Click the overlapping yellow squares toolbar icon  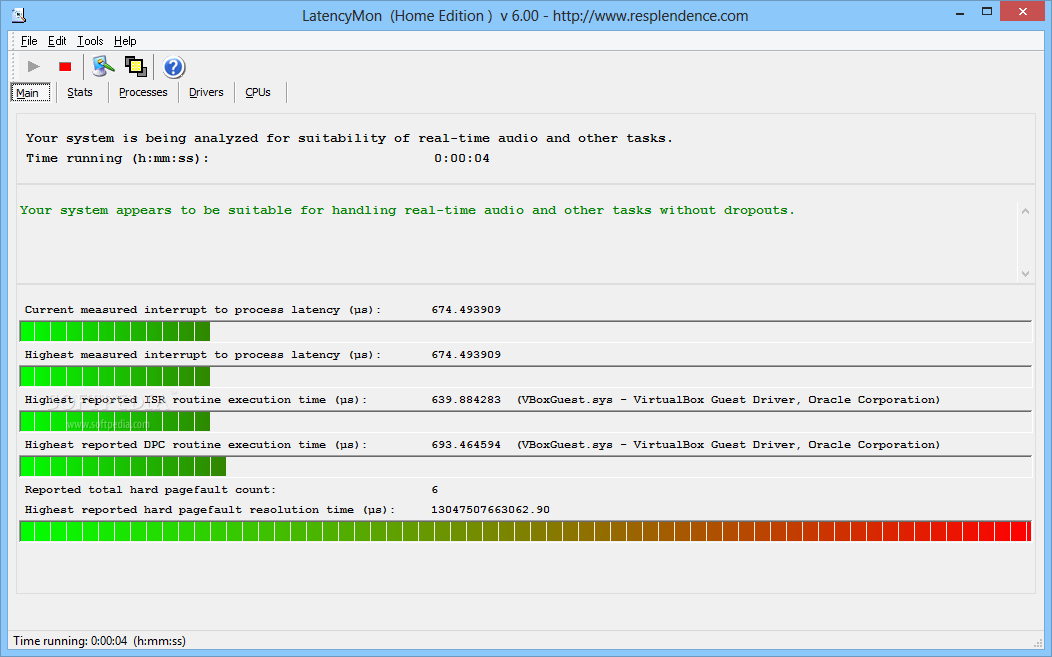(135, 67)
